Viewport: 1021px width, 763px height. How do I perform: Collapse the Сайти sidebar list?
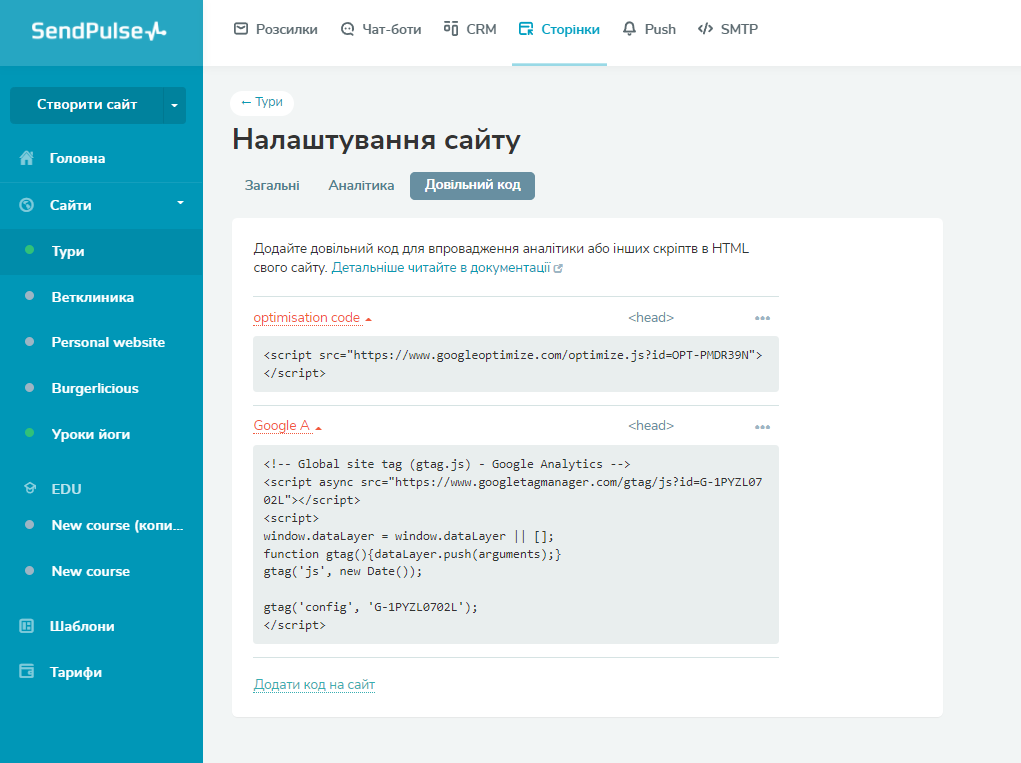pyautogui.click(x=180, y=203)
